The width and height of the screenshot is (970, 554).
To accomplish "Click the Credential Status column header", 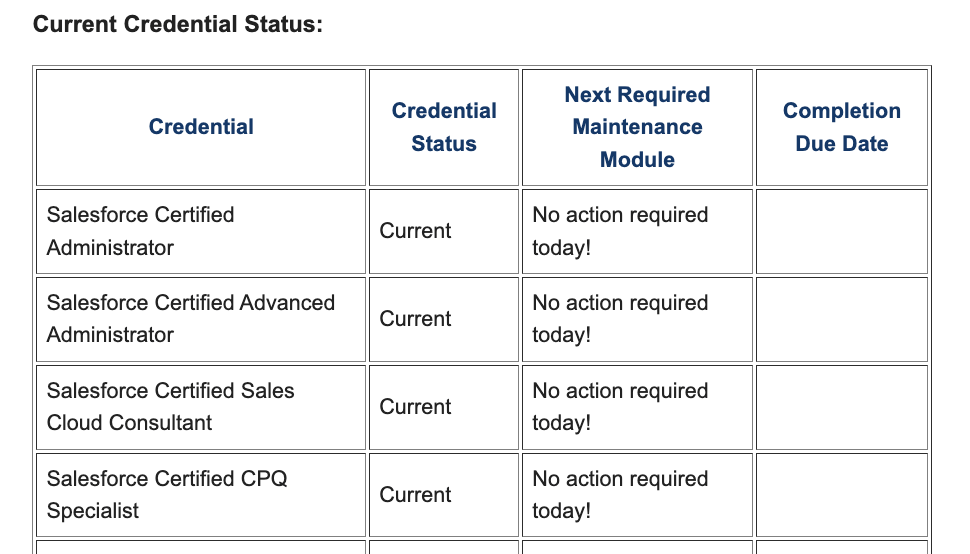I will (444, 127).
